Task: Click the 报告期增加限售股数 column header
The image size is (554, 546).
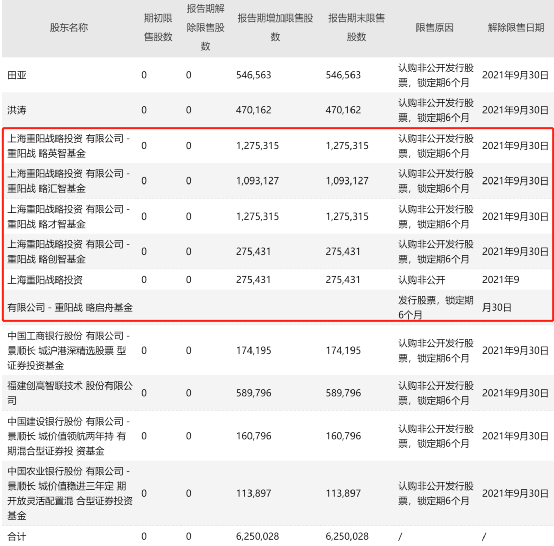Action: tap(275, 28)
